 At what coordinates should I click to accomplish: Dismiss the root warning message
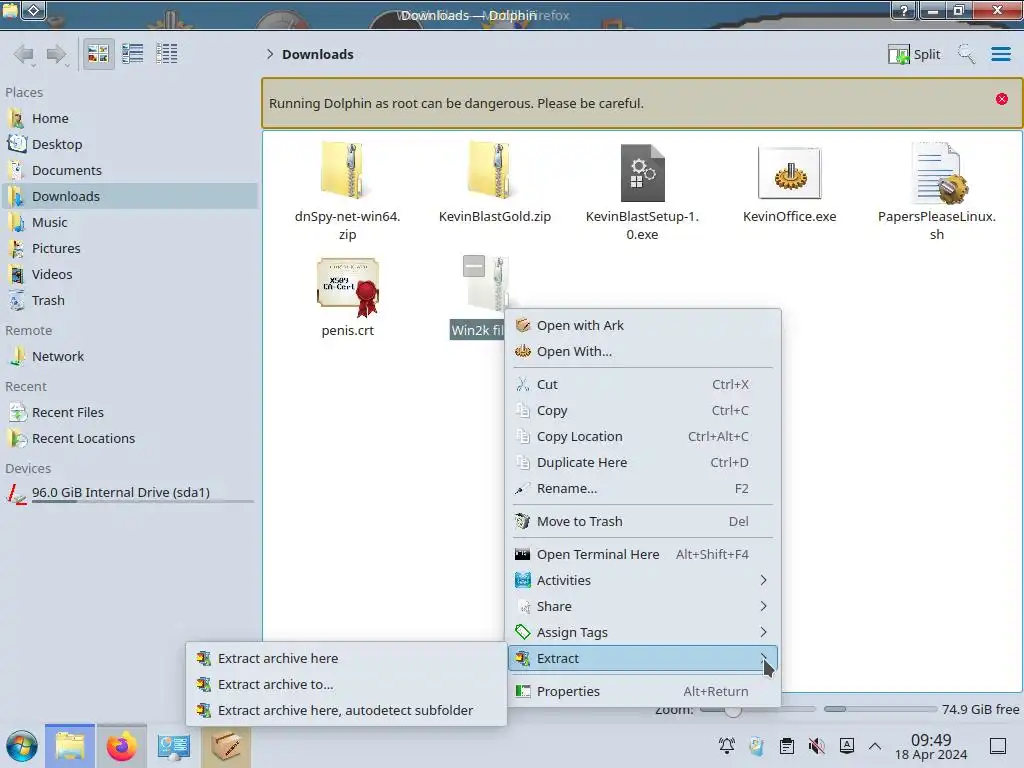pos(1002,99)
